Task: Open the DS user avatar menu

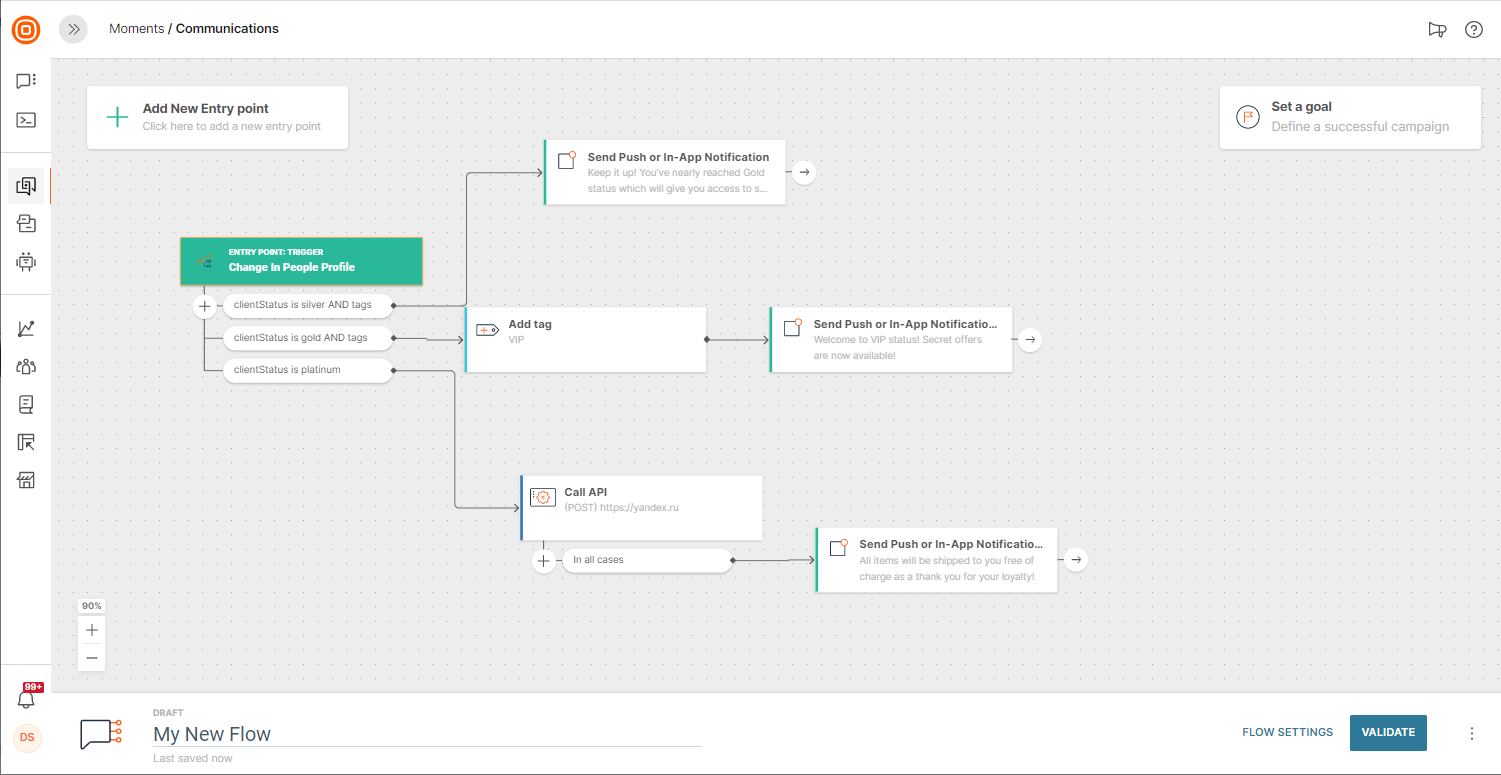Action: coord(27,737)
